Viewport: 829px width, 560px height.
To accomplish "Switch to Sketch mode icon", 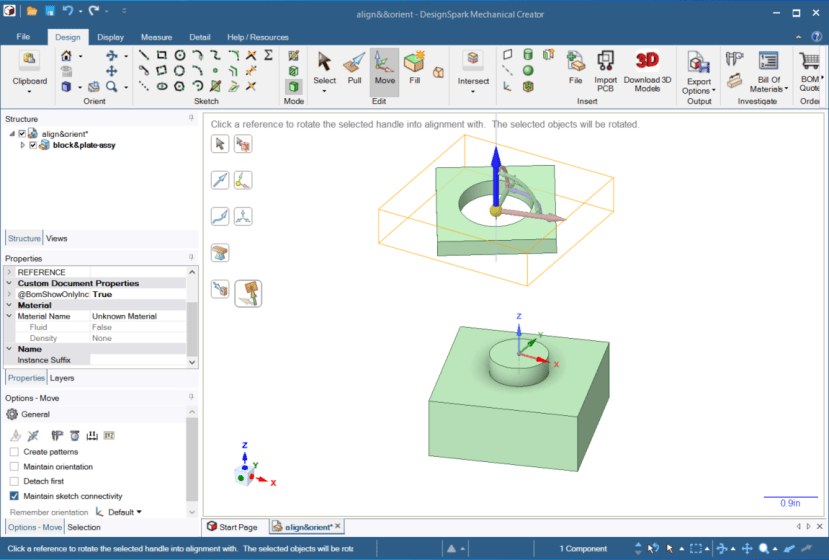I will [x=293, y=56].
